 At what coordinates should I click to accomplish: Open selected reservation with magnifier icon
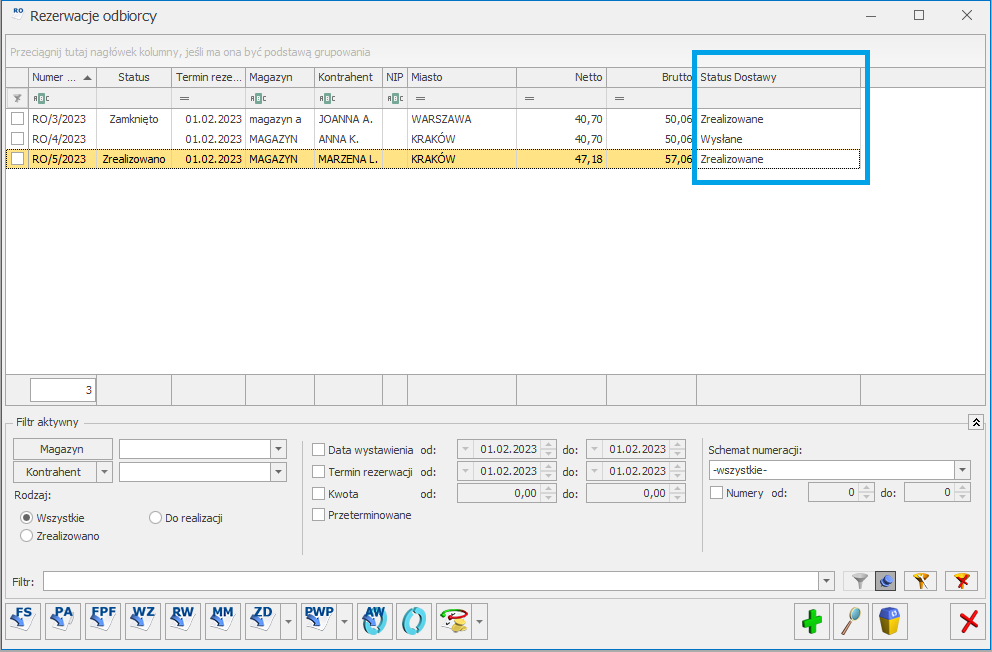point(851,621)
